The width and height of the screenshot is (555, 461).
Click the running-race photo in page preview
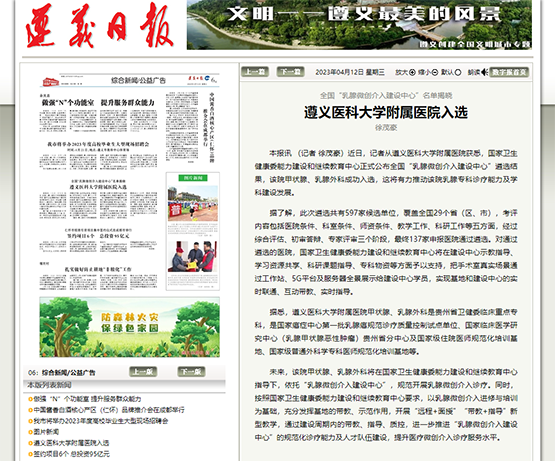pyautogui.click(x=193, y=203)
